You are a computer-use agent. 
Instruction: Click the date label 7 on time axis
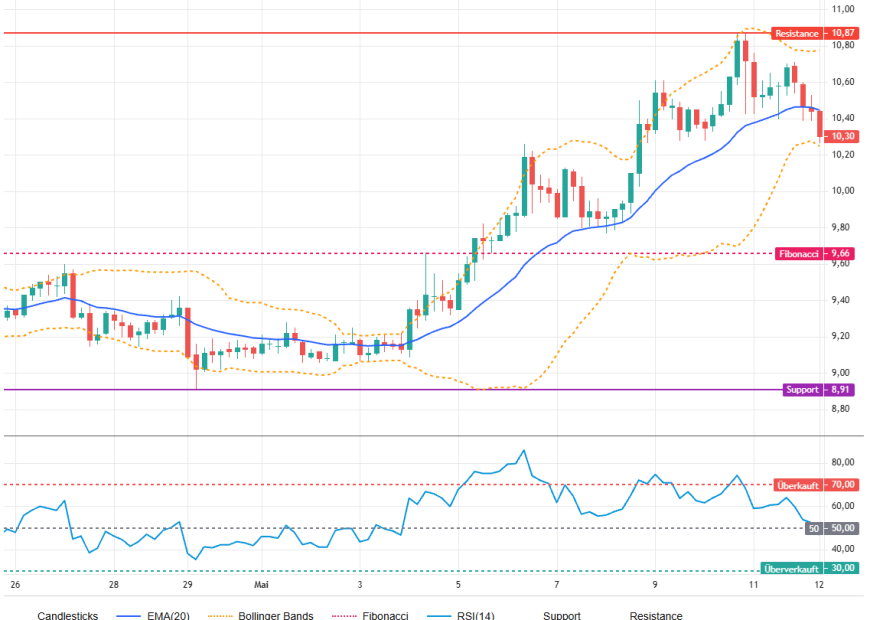pos(557,584)
